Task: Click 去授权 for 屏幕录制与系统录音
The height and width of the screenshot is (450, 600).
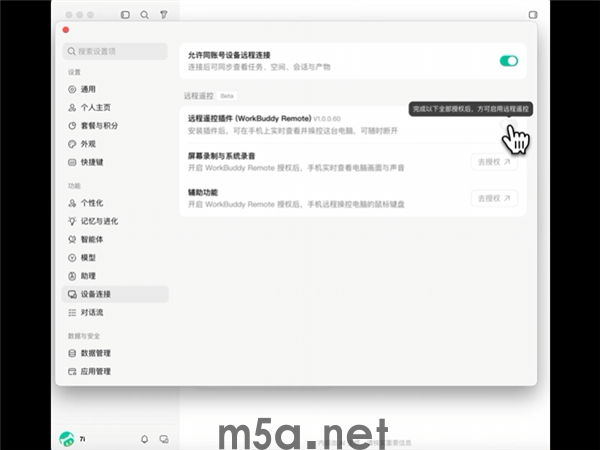Action: pos(494,162)
